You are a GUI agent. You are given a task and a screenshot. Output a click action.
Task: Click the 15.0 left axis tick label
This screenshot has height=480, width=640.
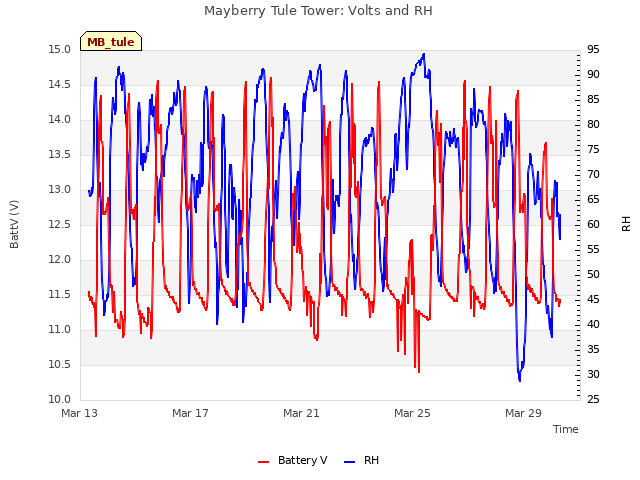60,49
